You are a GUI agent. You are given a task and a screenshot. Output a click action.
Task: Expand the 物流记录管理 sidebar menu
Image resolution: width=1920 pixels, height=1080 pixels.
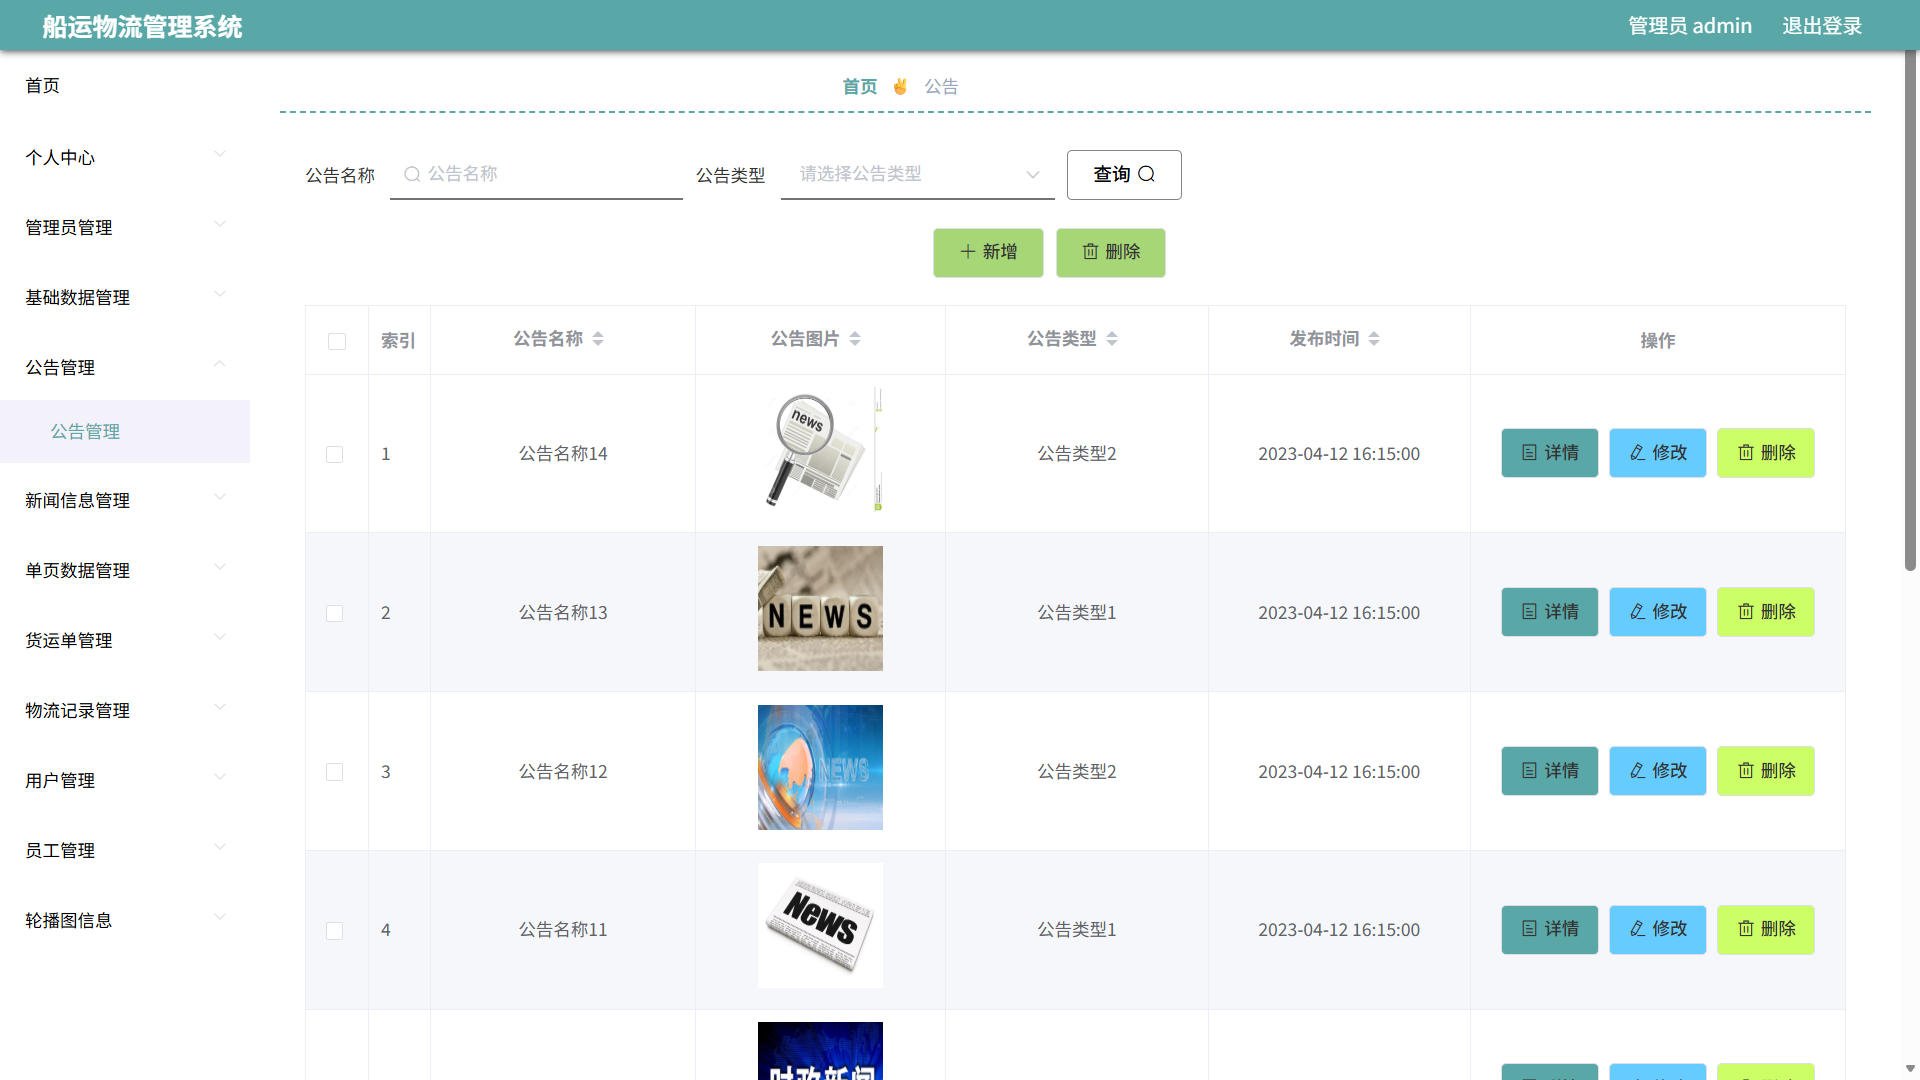click(125, 710)
